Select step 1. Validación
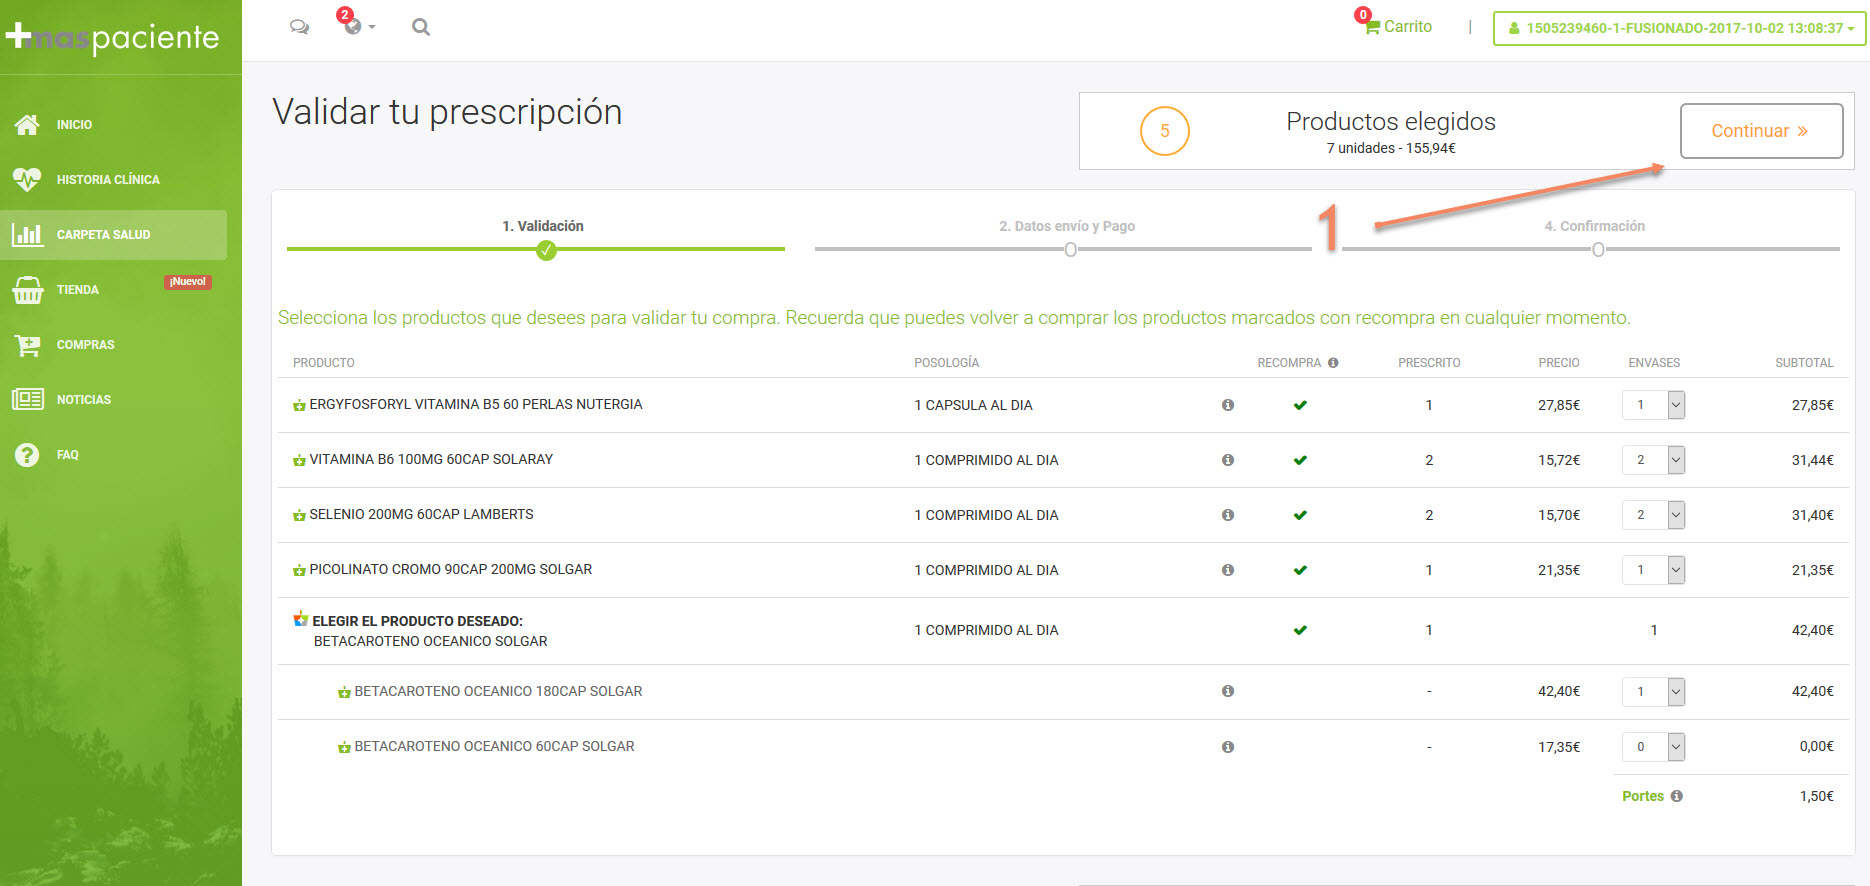Image resolution: width=1870 pixels, height=886 pixels. coord(543,226)
